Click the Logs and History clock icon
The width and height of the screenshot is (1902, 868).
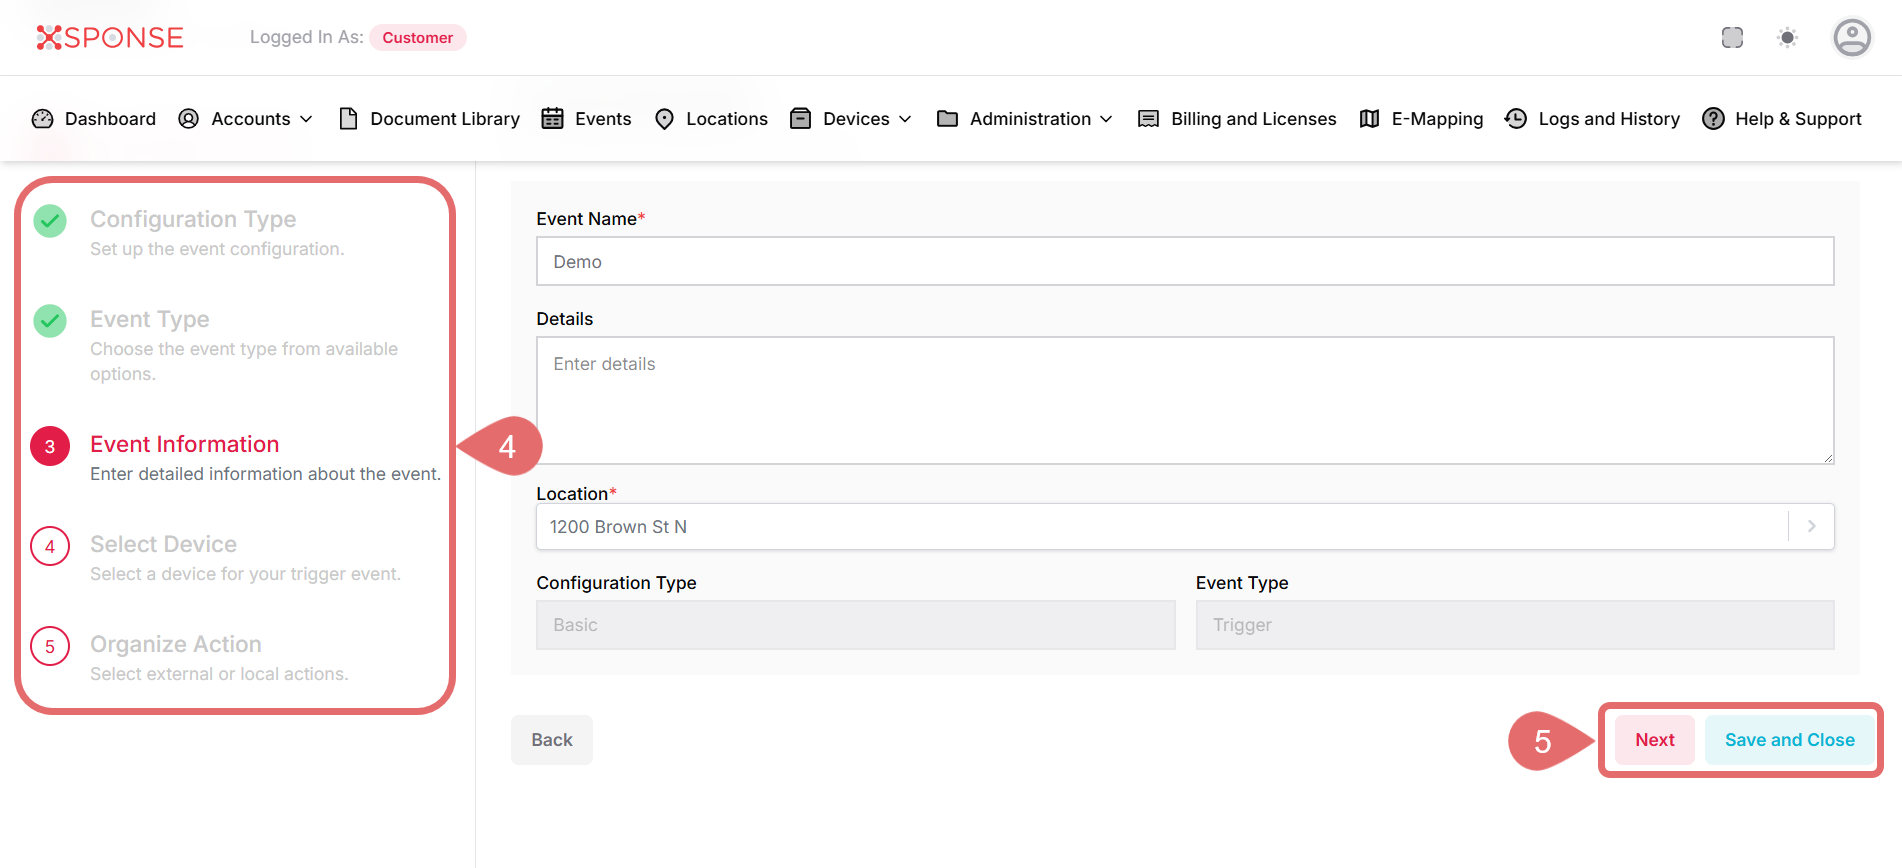1516,119
